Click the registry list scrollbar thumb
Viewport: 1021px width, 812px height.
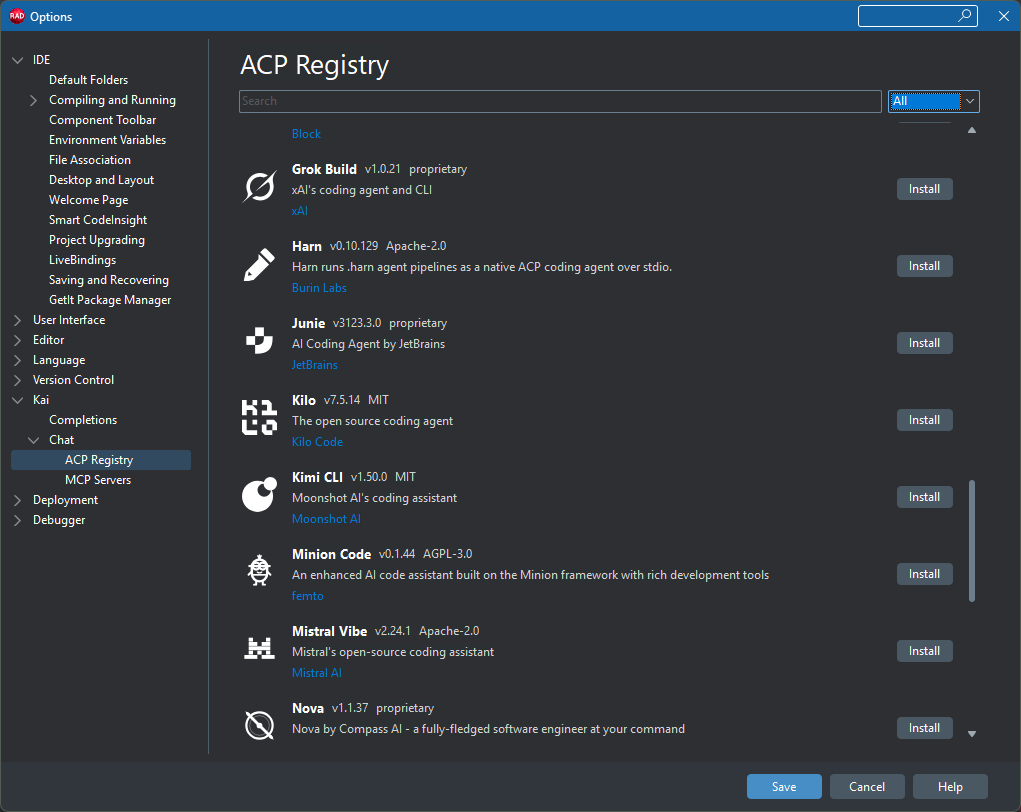(x=972, y=541)
